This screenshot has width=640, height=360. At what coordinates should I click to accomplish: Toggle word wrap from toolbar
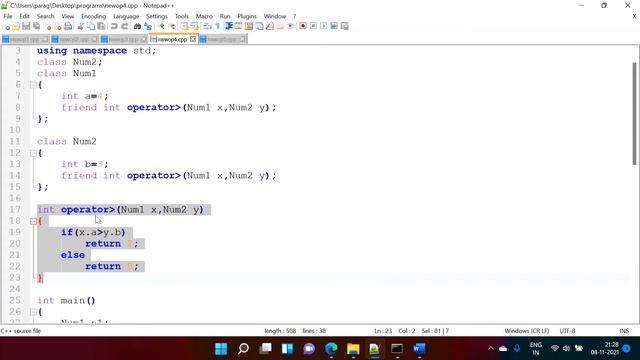(207, 26)
